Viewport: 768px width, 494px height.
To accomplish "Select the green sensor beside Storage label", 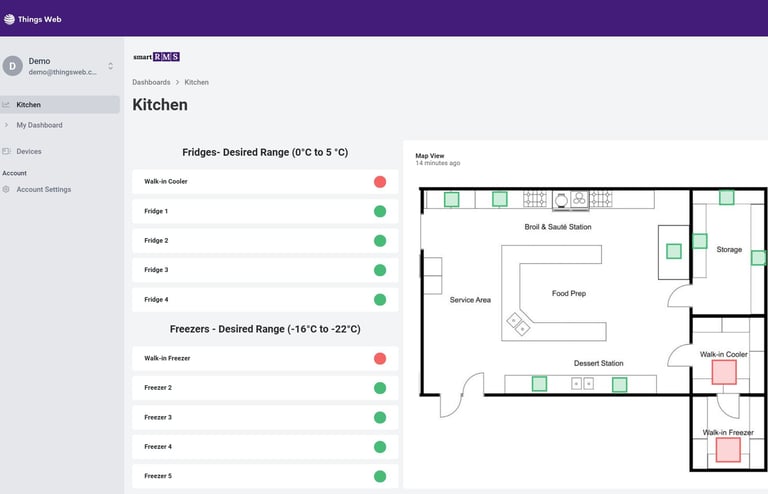I will [700, 241].
